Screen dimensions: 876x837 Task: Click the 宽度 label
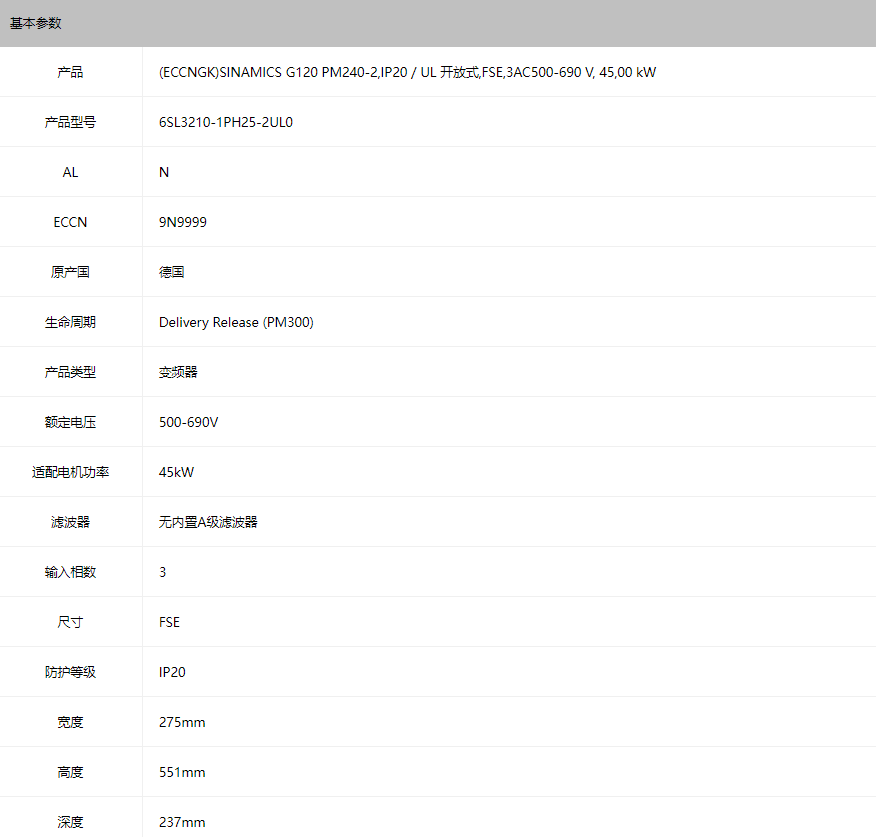point(70,722)
